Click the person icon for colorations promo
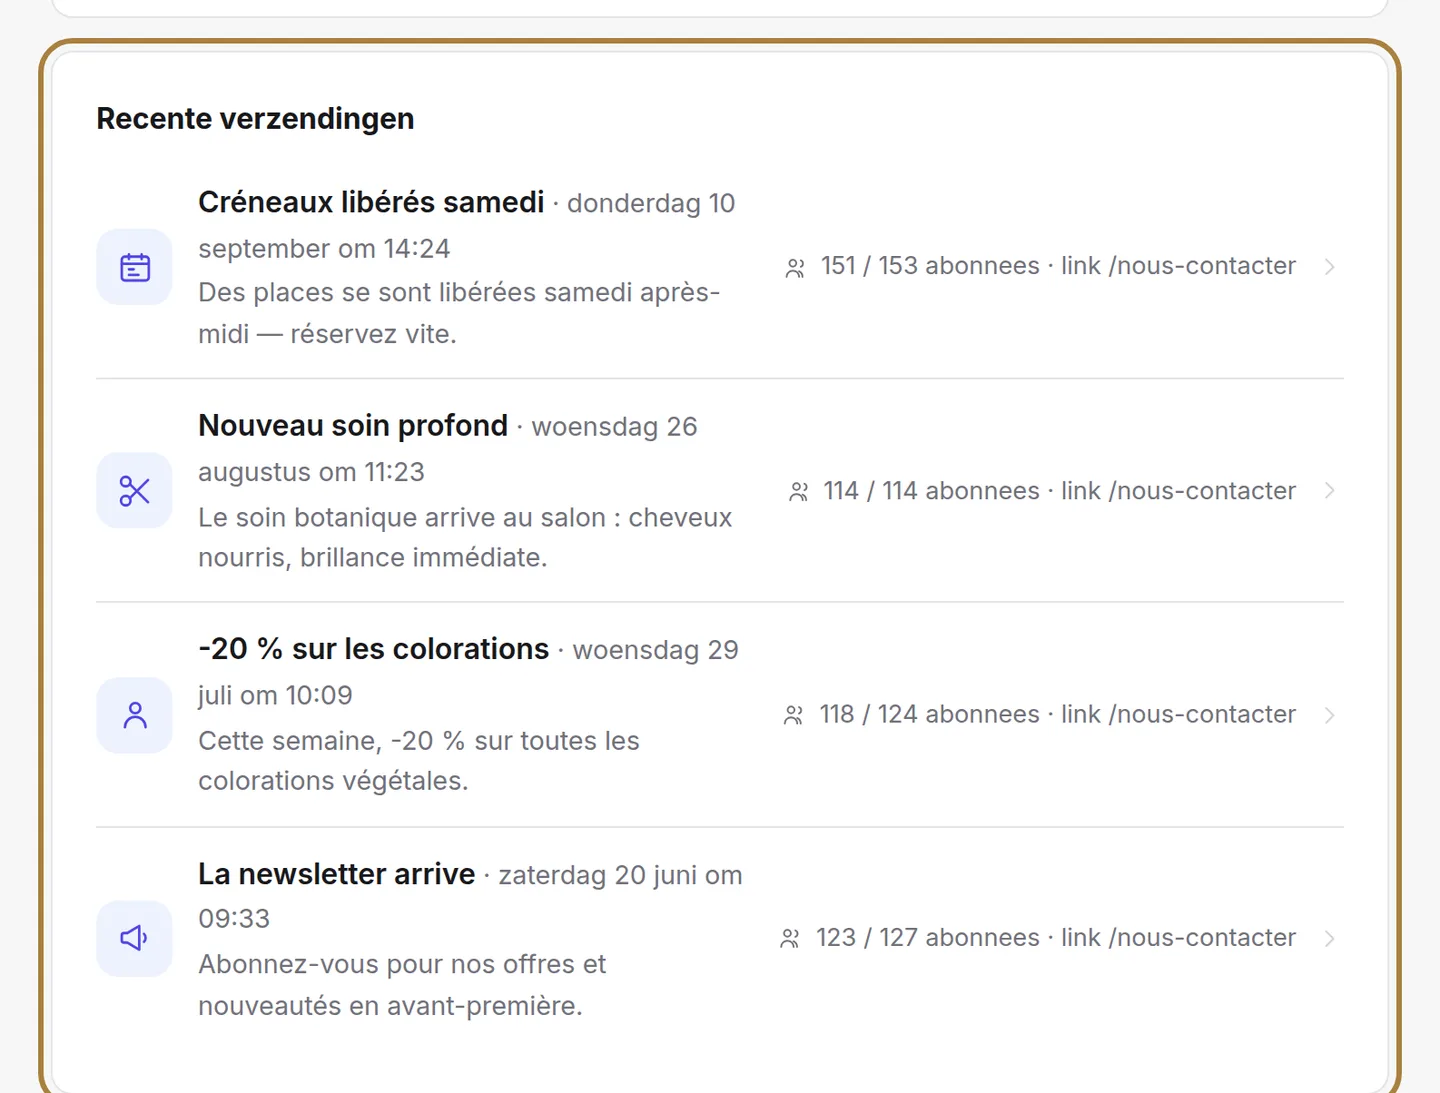 click(134, 715)
